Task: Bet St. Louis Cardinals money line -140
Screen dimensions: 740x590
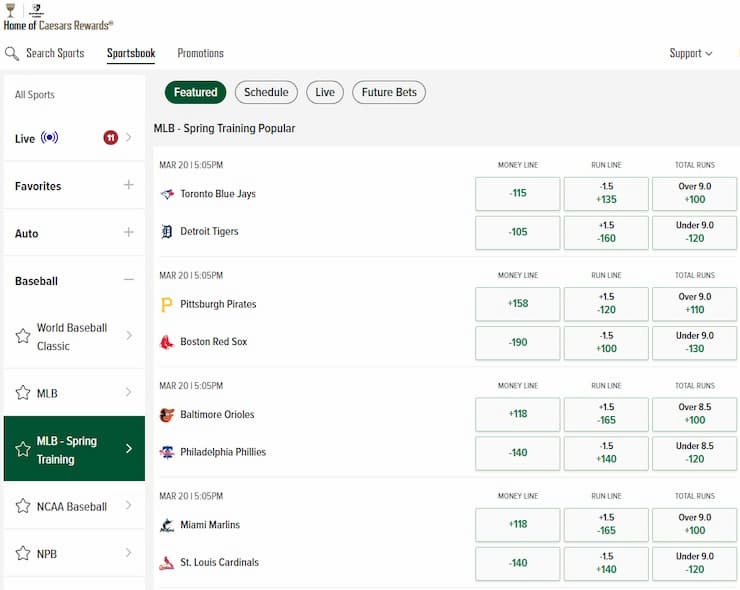Action: click(518, 564)
